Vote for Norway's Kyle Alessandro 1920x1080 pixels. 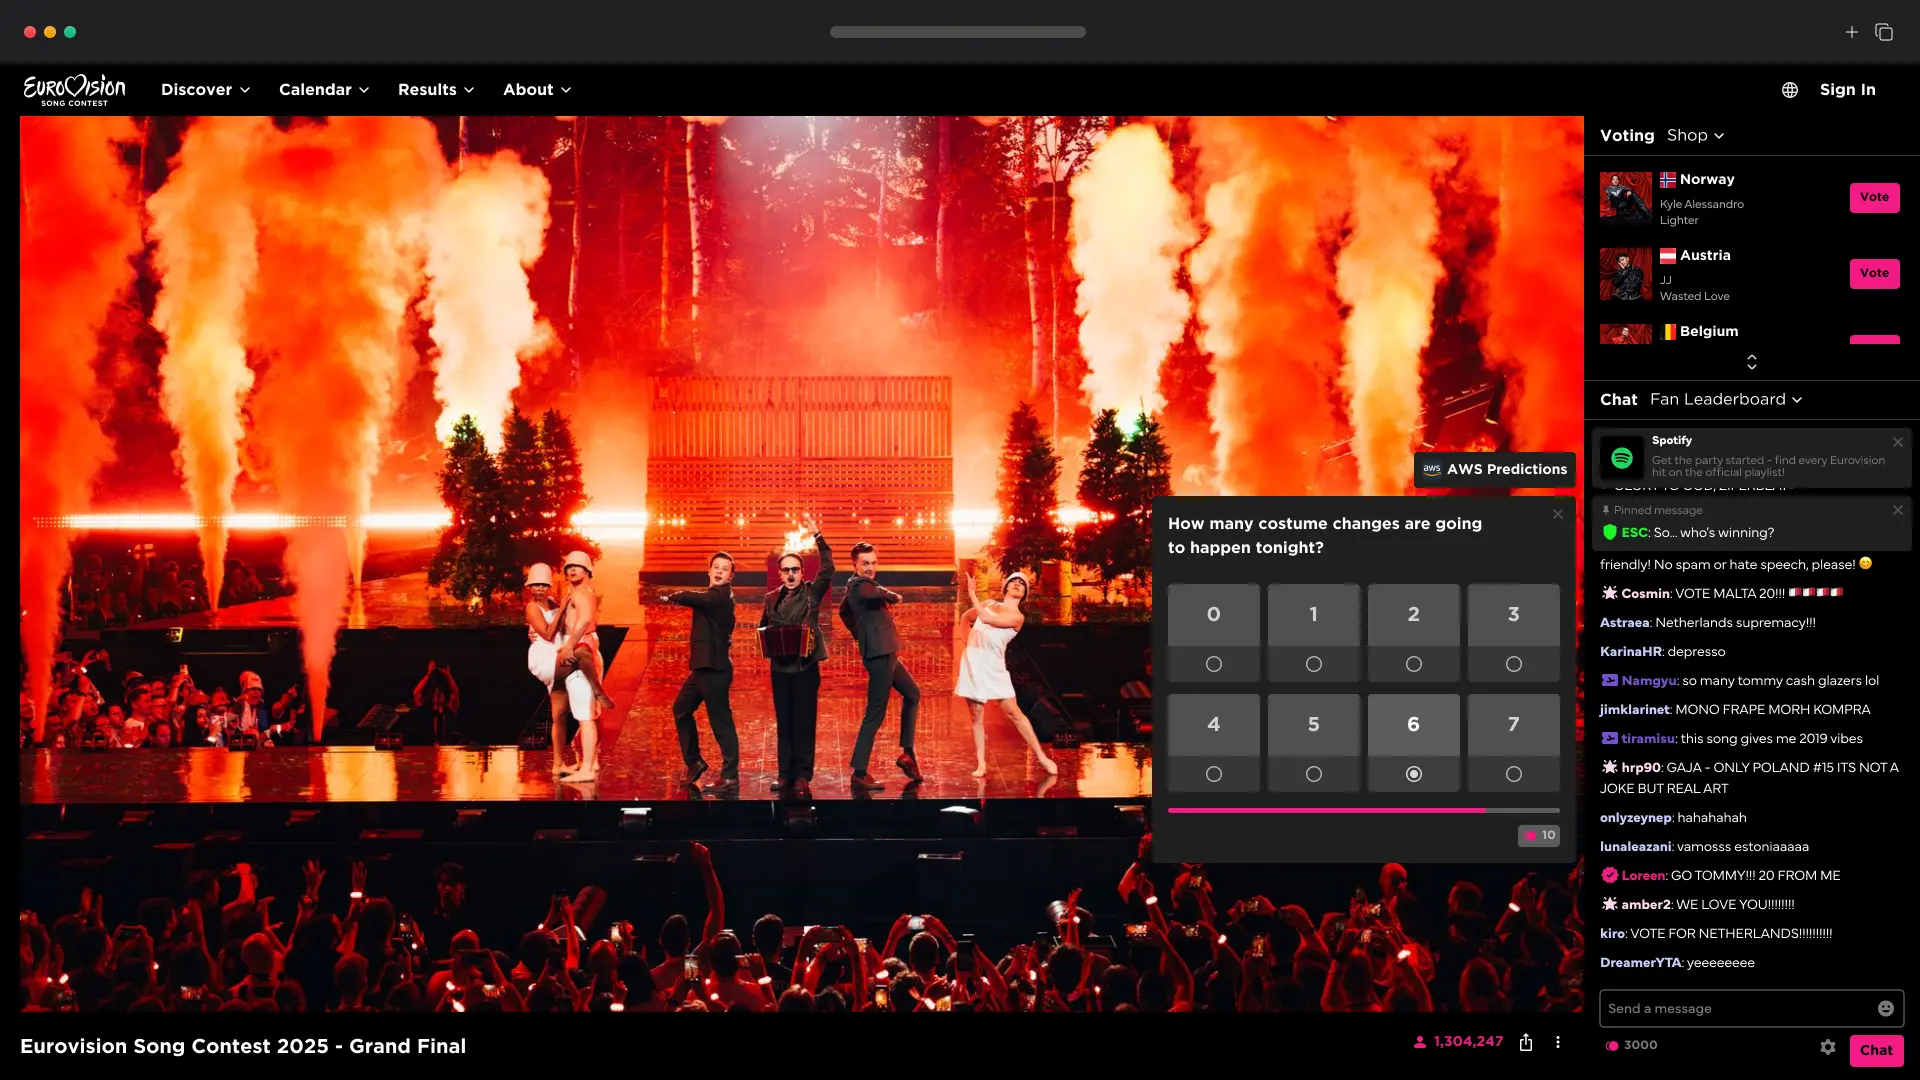pyautogui.click(x=1874, y=197)
